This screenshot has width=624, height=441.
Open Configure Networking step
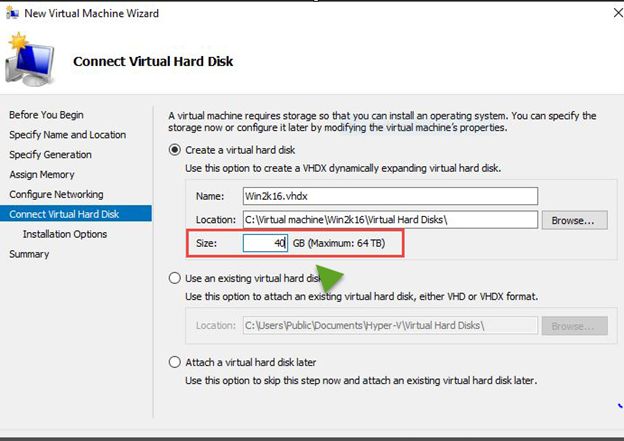[x=56, y=194]
